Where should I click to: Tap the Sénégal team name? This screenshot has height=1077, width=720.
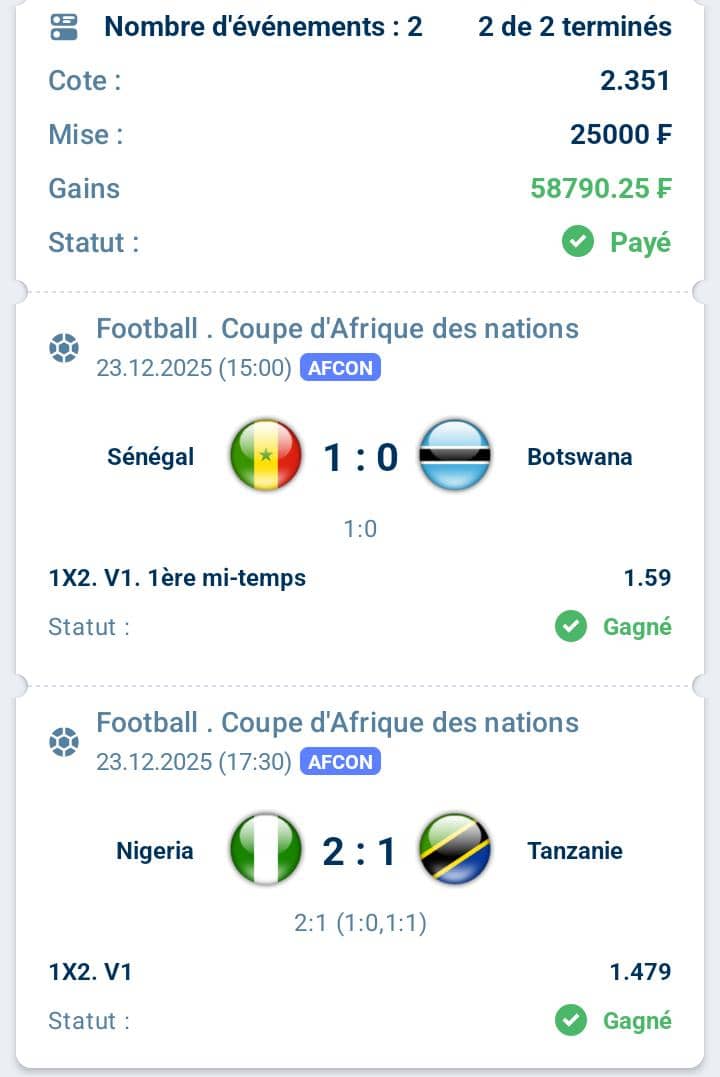pyautogui.click(x=151, y=457)
